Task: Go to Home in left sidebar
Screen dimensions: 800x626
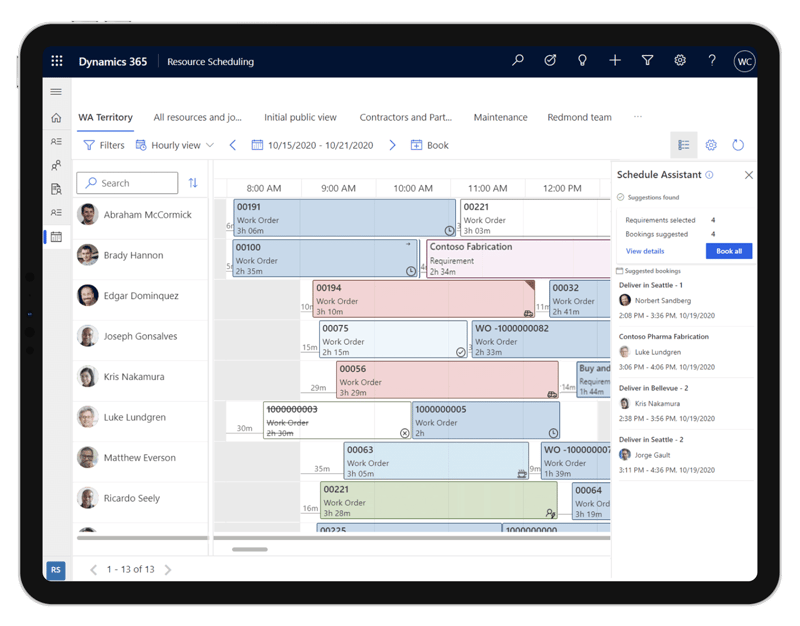Action: click(56, 118)
